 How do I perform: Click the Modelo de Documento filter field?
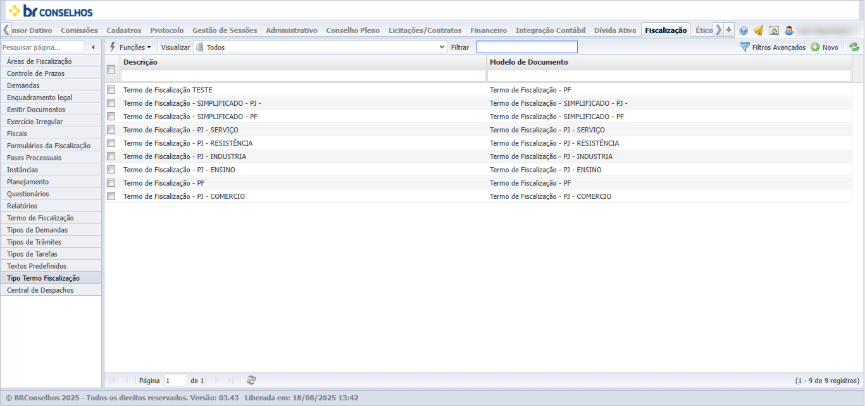669,76
